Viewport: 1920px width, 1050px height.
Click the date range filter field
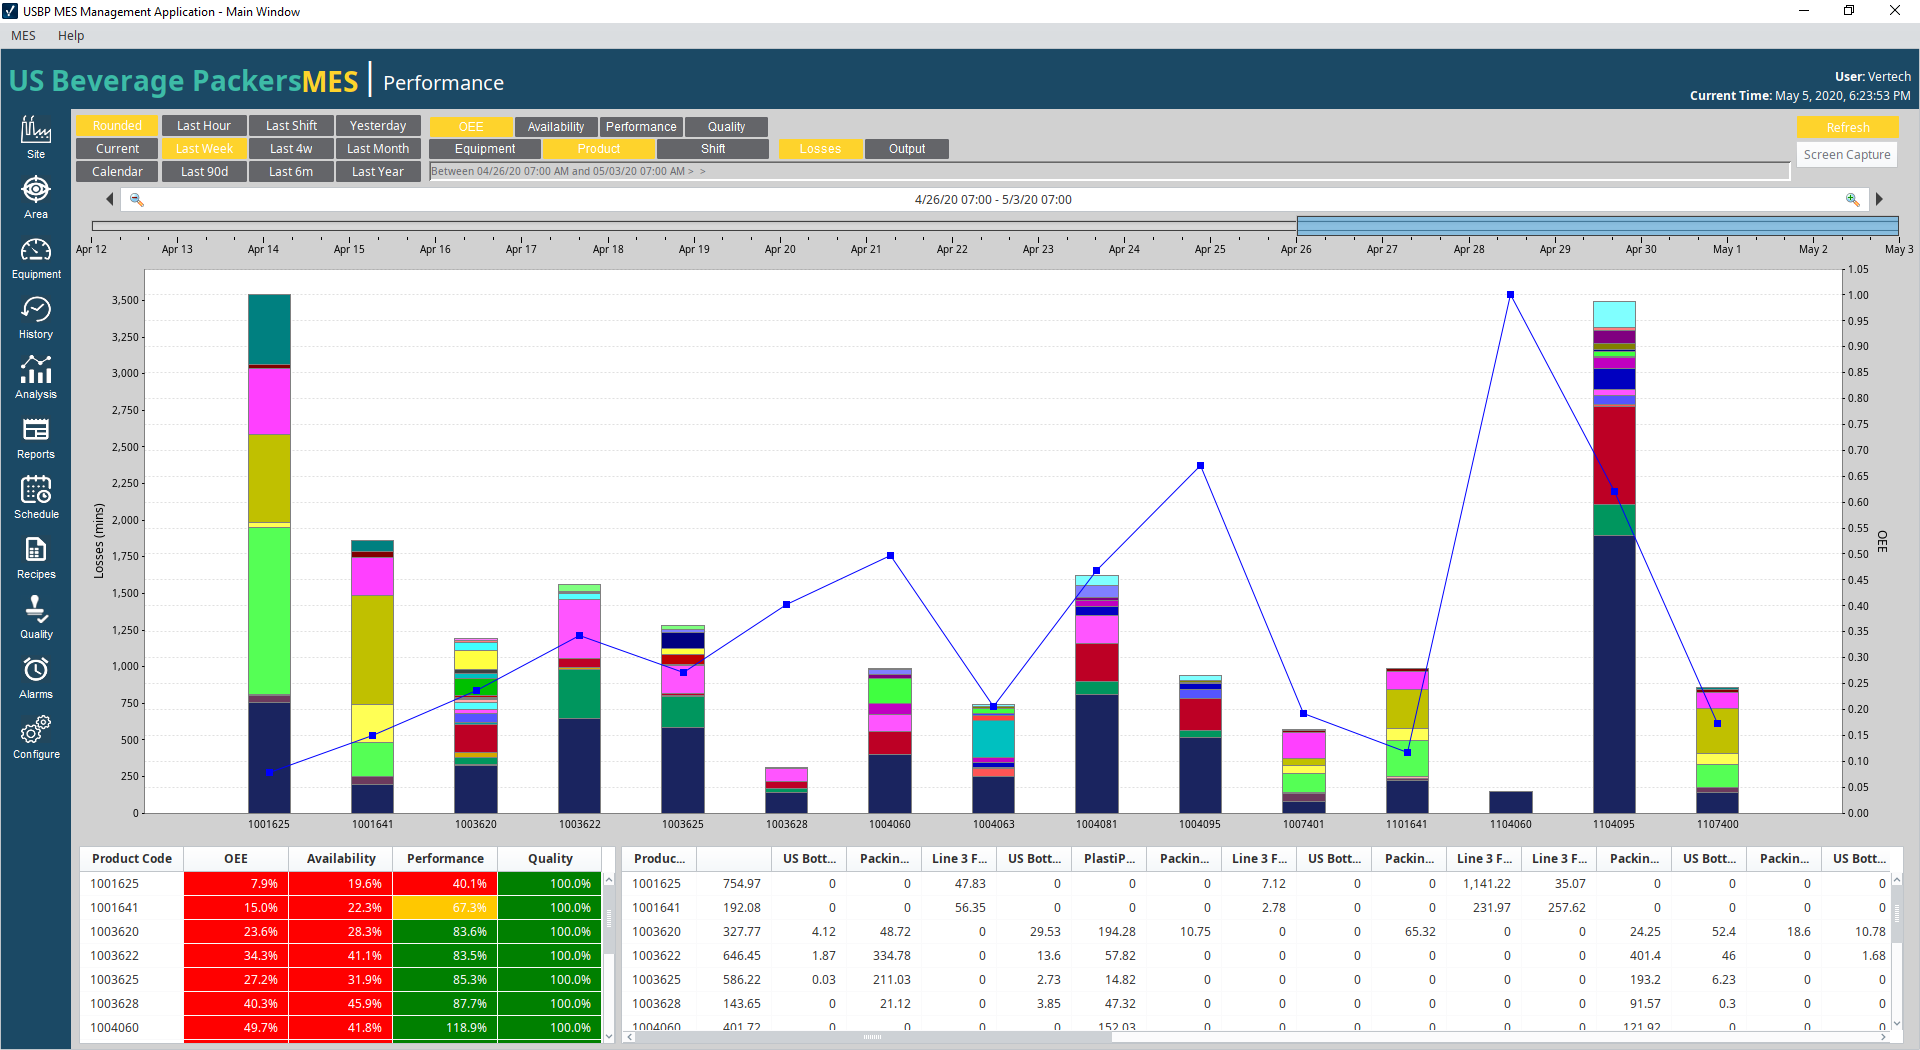(x=1109, y=172)
